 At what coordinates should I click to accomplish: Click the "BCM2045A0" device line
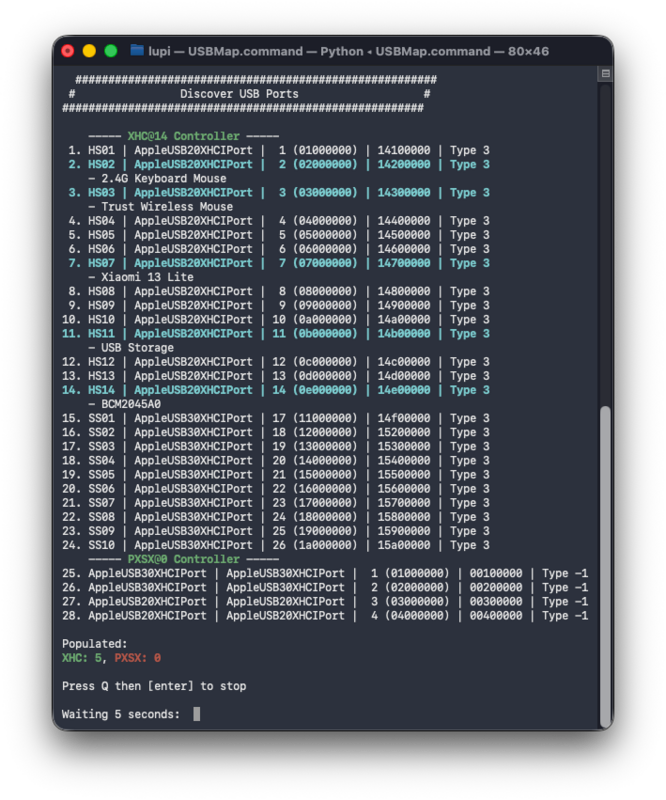pos(131,404)
